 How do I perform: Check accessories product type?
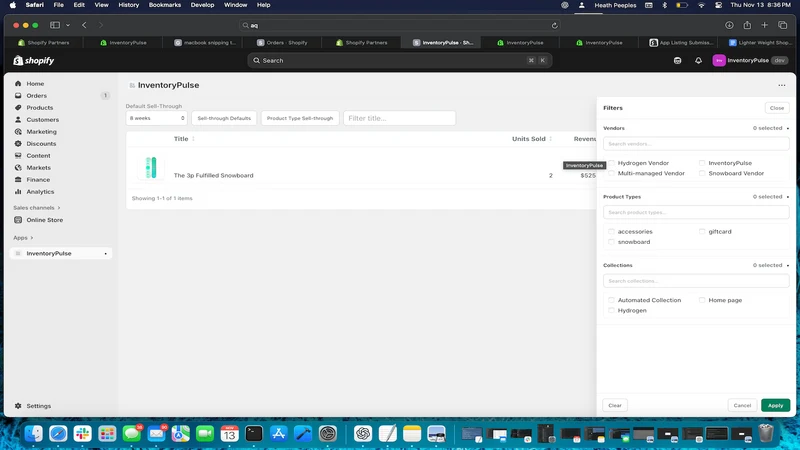pyautogui.click(x=611, y=232)
